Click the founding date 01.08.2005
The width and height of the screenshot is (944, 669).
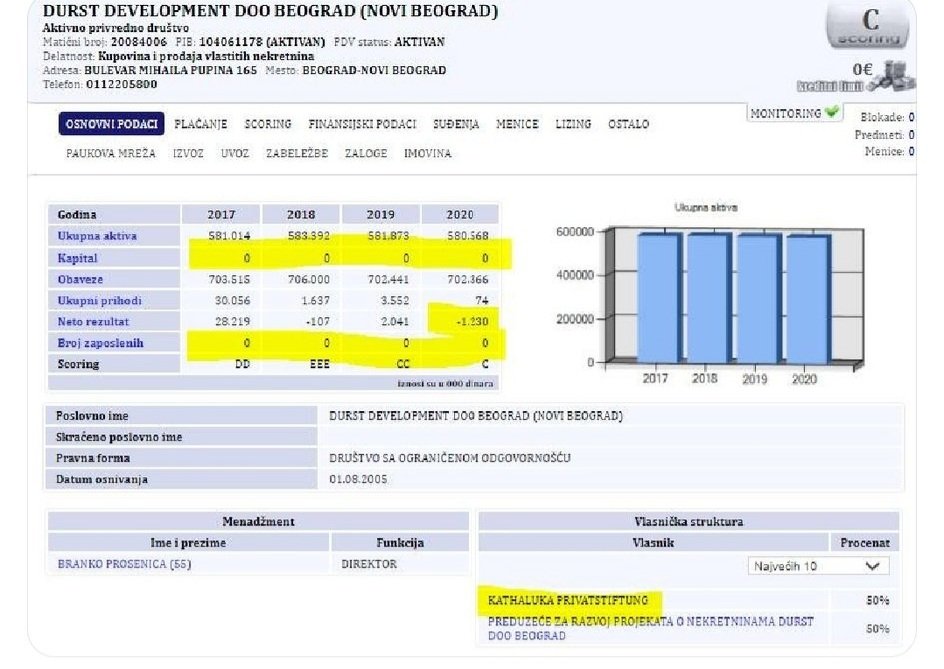click(358, 479)
